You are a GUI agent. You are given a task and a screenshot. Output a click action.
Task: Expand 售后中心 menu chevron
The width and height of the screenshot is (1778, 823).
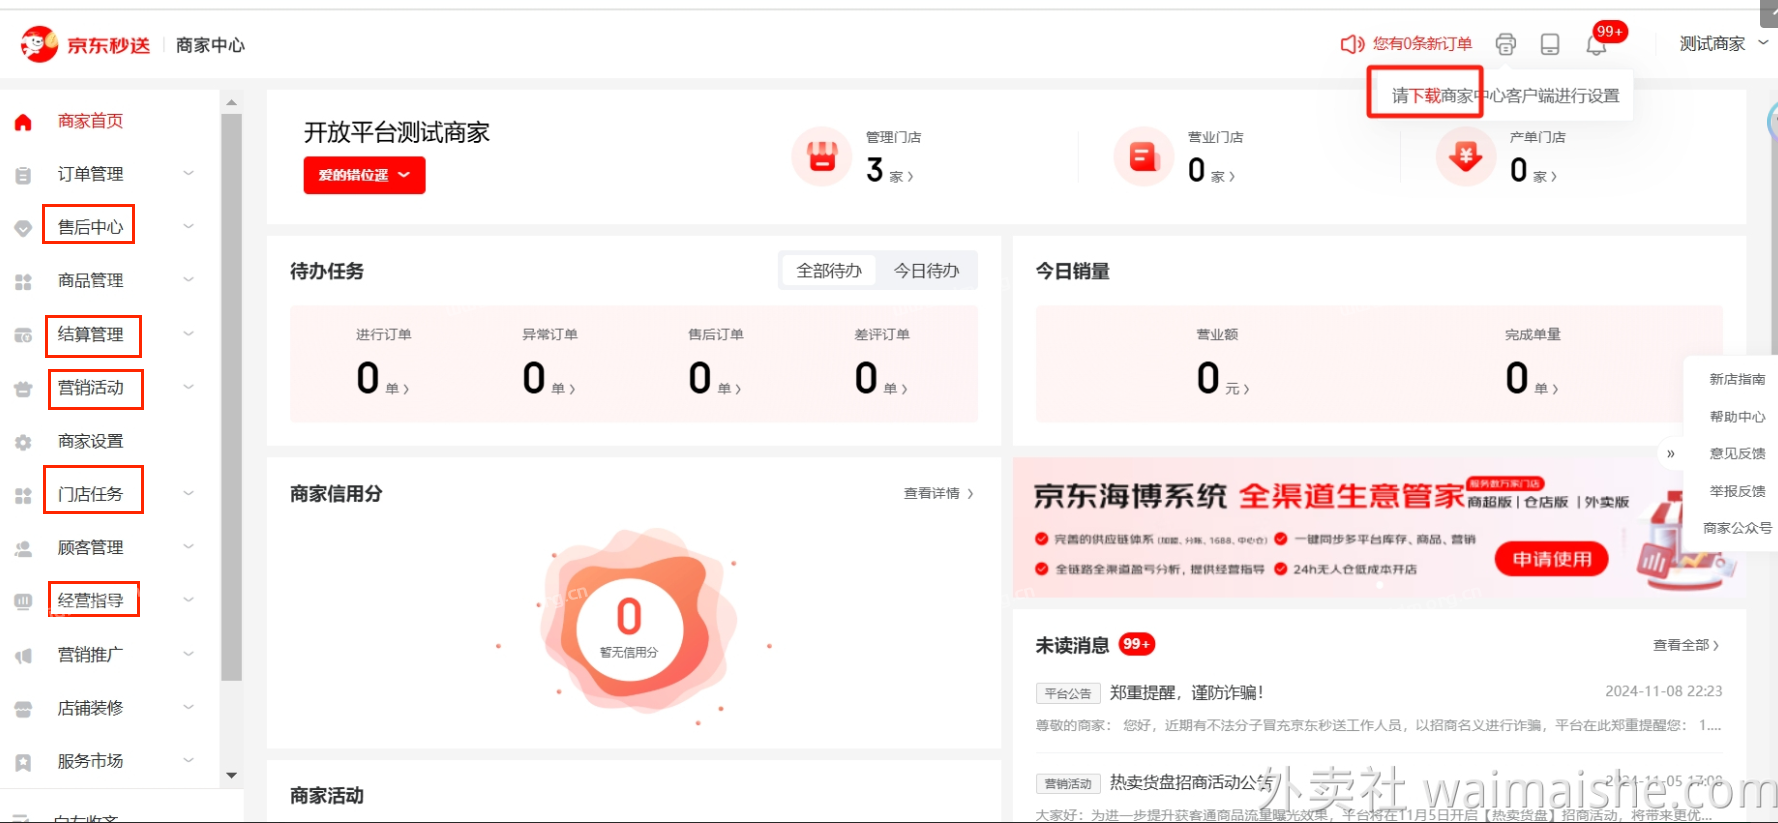188,226
